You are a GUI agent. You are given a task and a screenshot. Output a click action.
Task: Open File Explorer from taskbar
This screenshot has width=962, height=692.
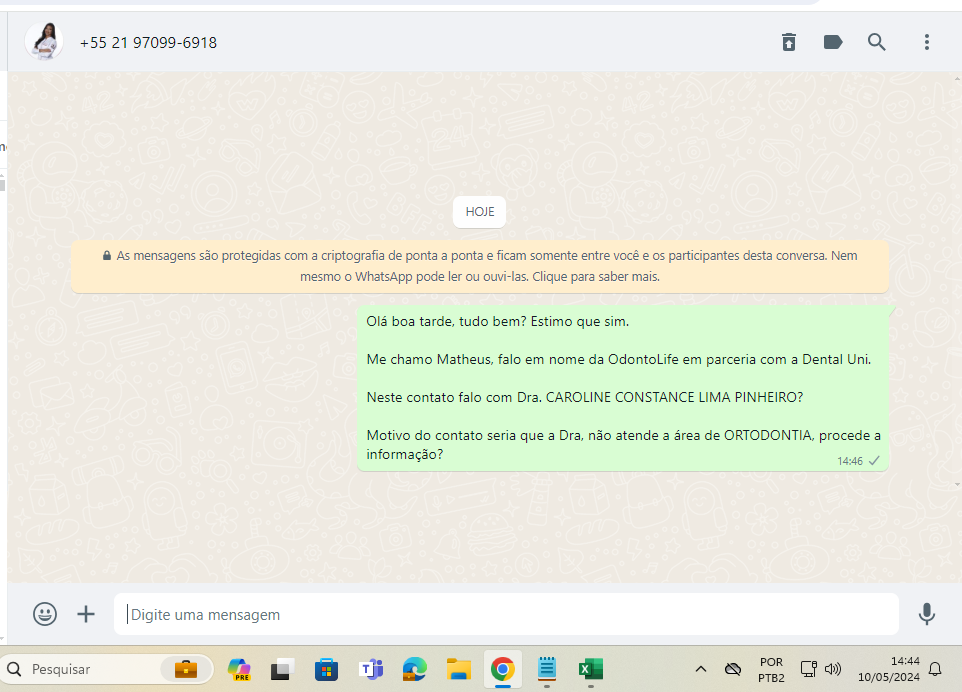click(x=458, y=669)
